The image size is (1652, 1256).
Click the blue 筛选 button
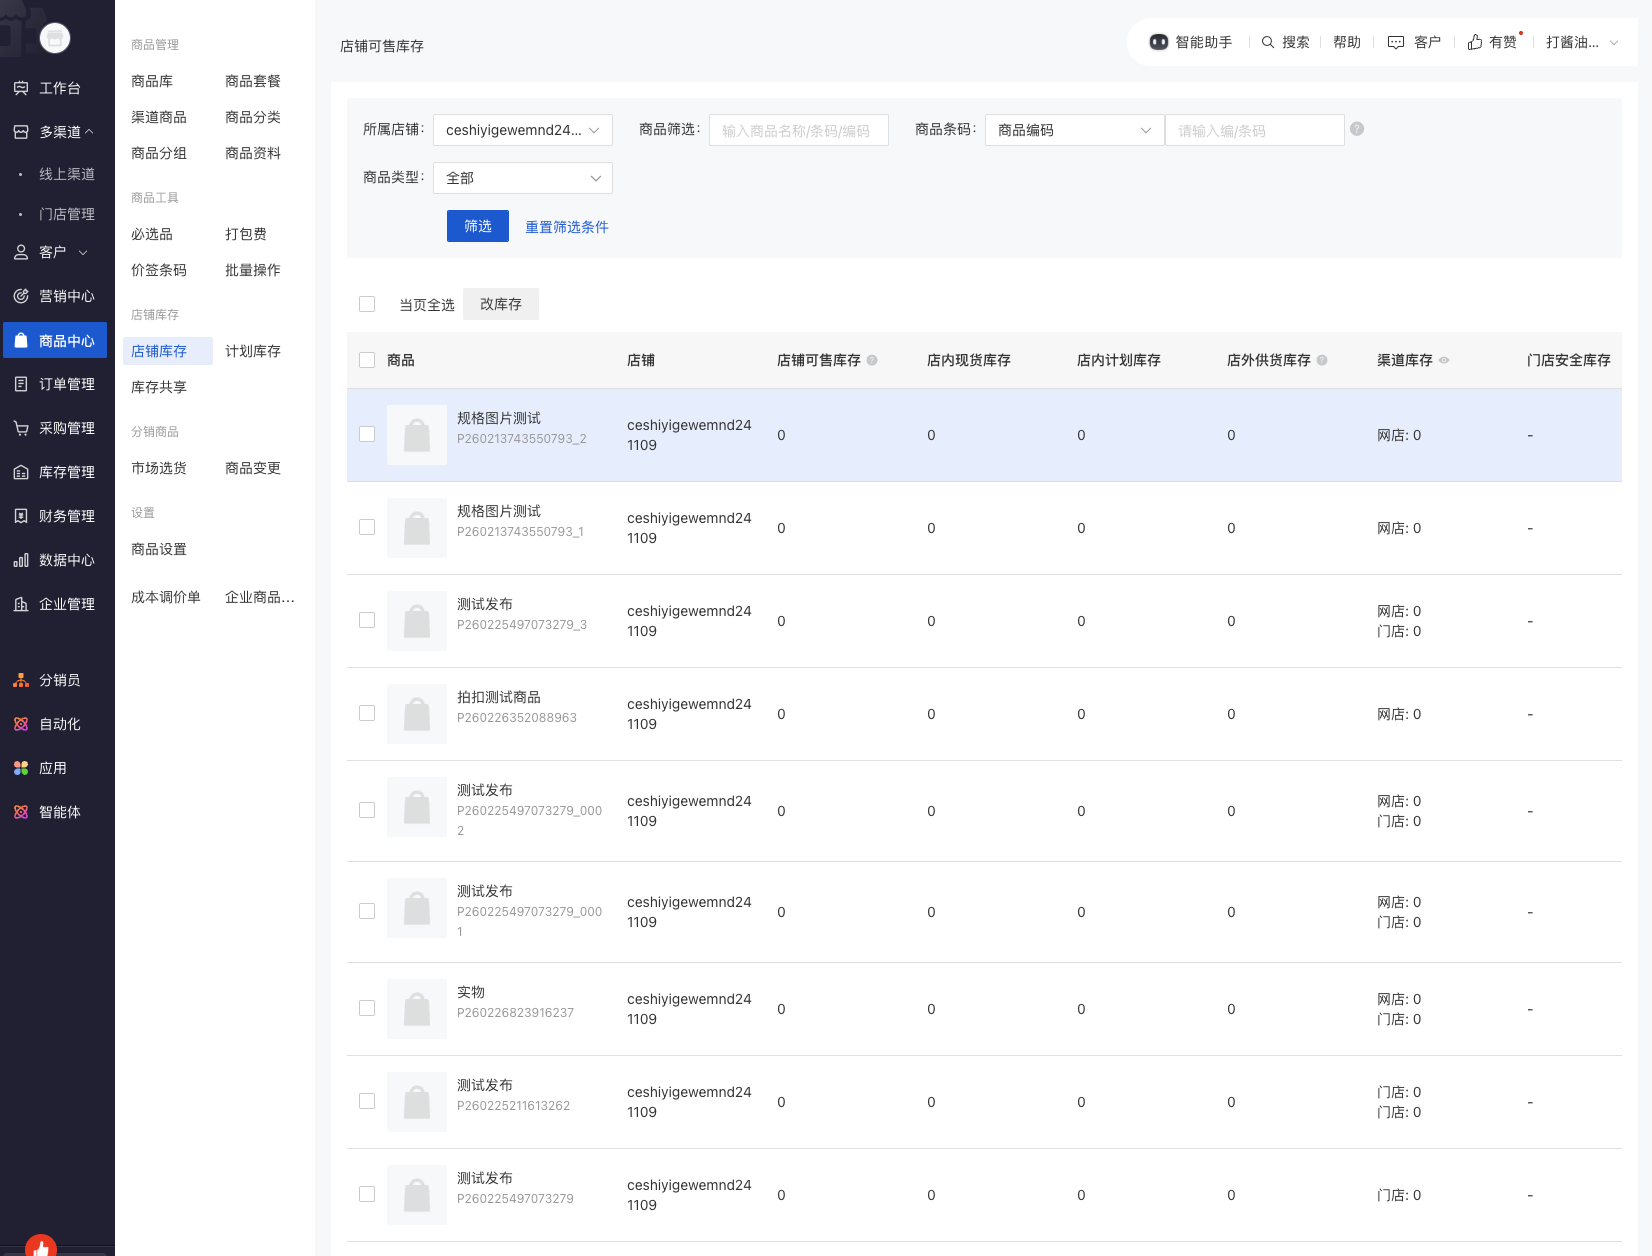(477, 226)
